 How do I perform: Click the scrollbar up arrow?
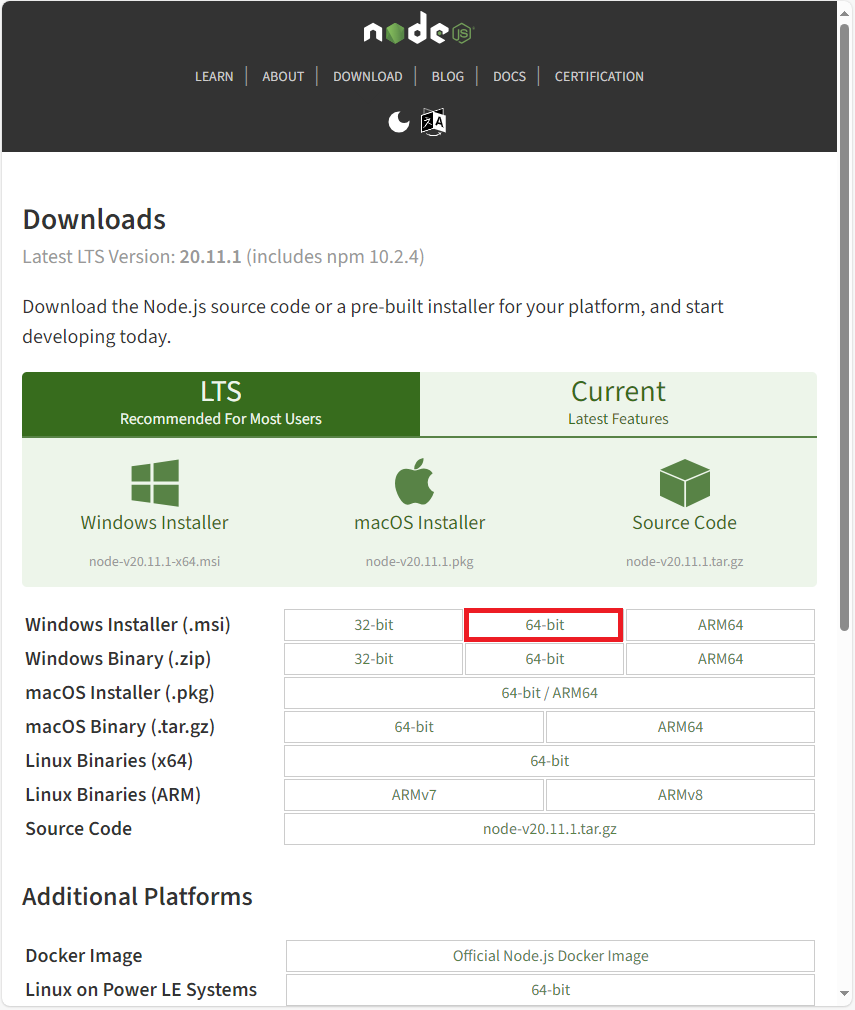pyautogui.click(x=845, y=13)
